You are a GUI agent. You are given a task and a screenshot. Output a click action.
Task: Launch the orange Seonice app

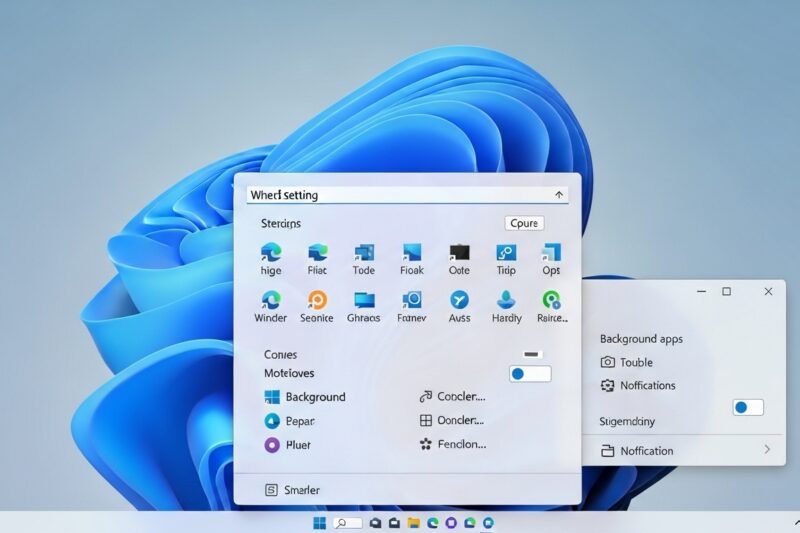click(317, 300)
